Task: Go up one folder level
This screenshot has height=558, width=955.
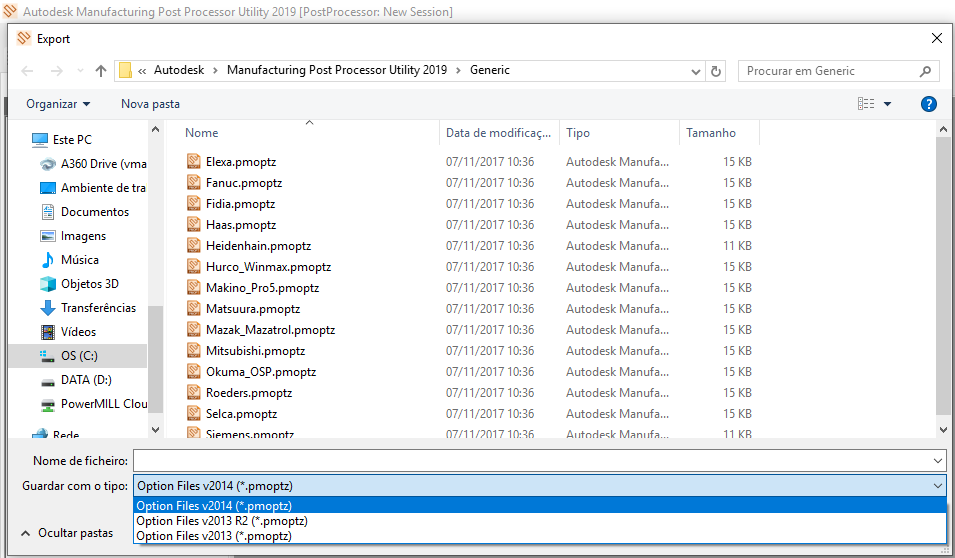Action: pyautogui.click(x=101, y=71)
